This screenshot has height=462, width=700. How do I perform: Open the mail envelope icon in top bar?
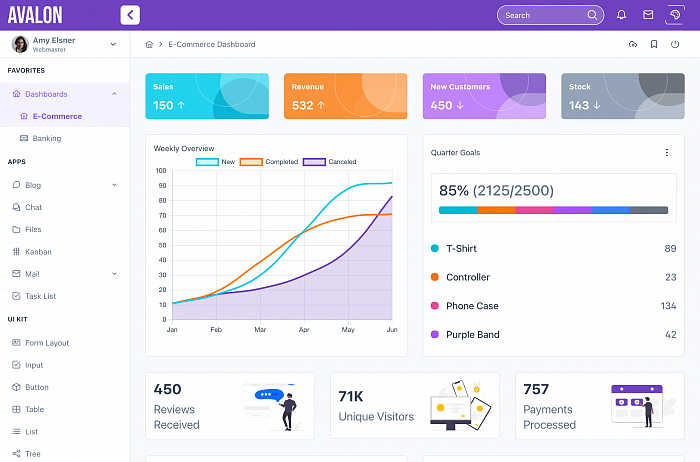(648, 15)
